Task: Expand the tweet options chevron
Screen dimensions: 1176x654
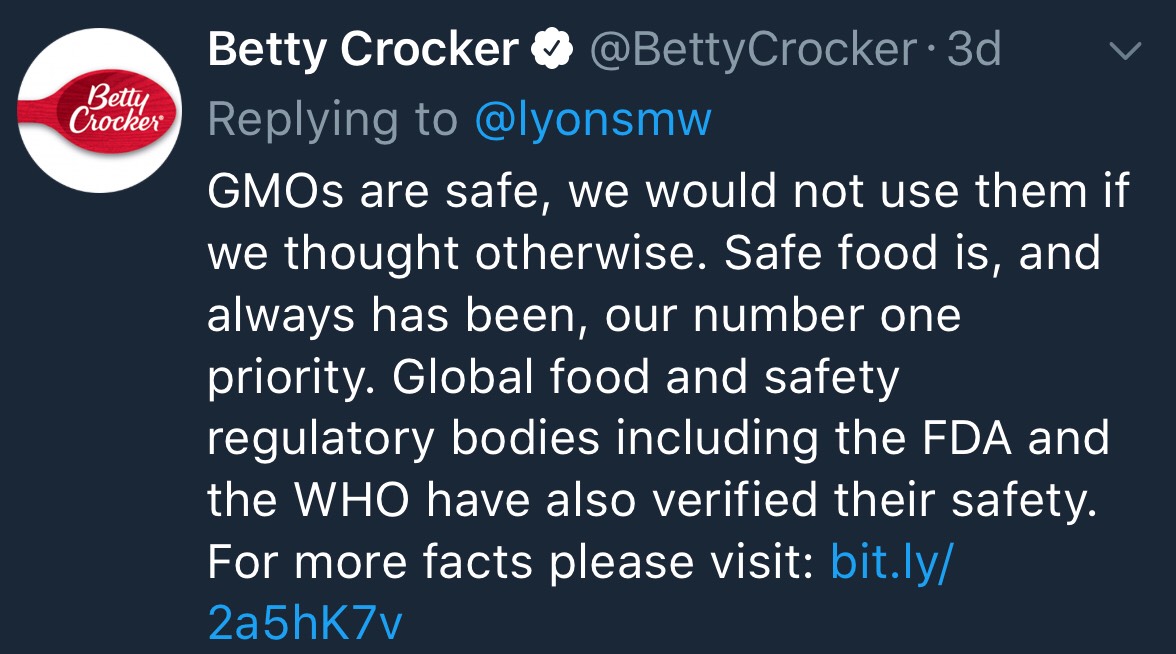Action: (x=1126, y=51)
